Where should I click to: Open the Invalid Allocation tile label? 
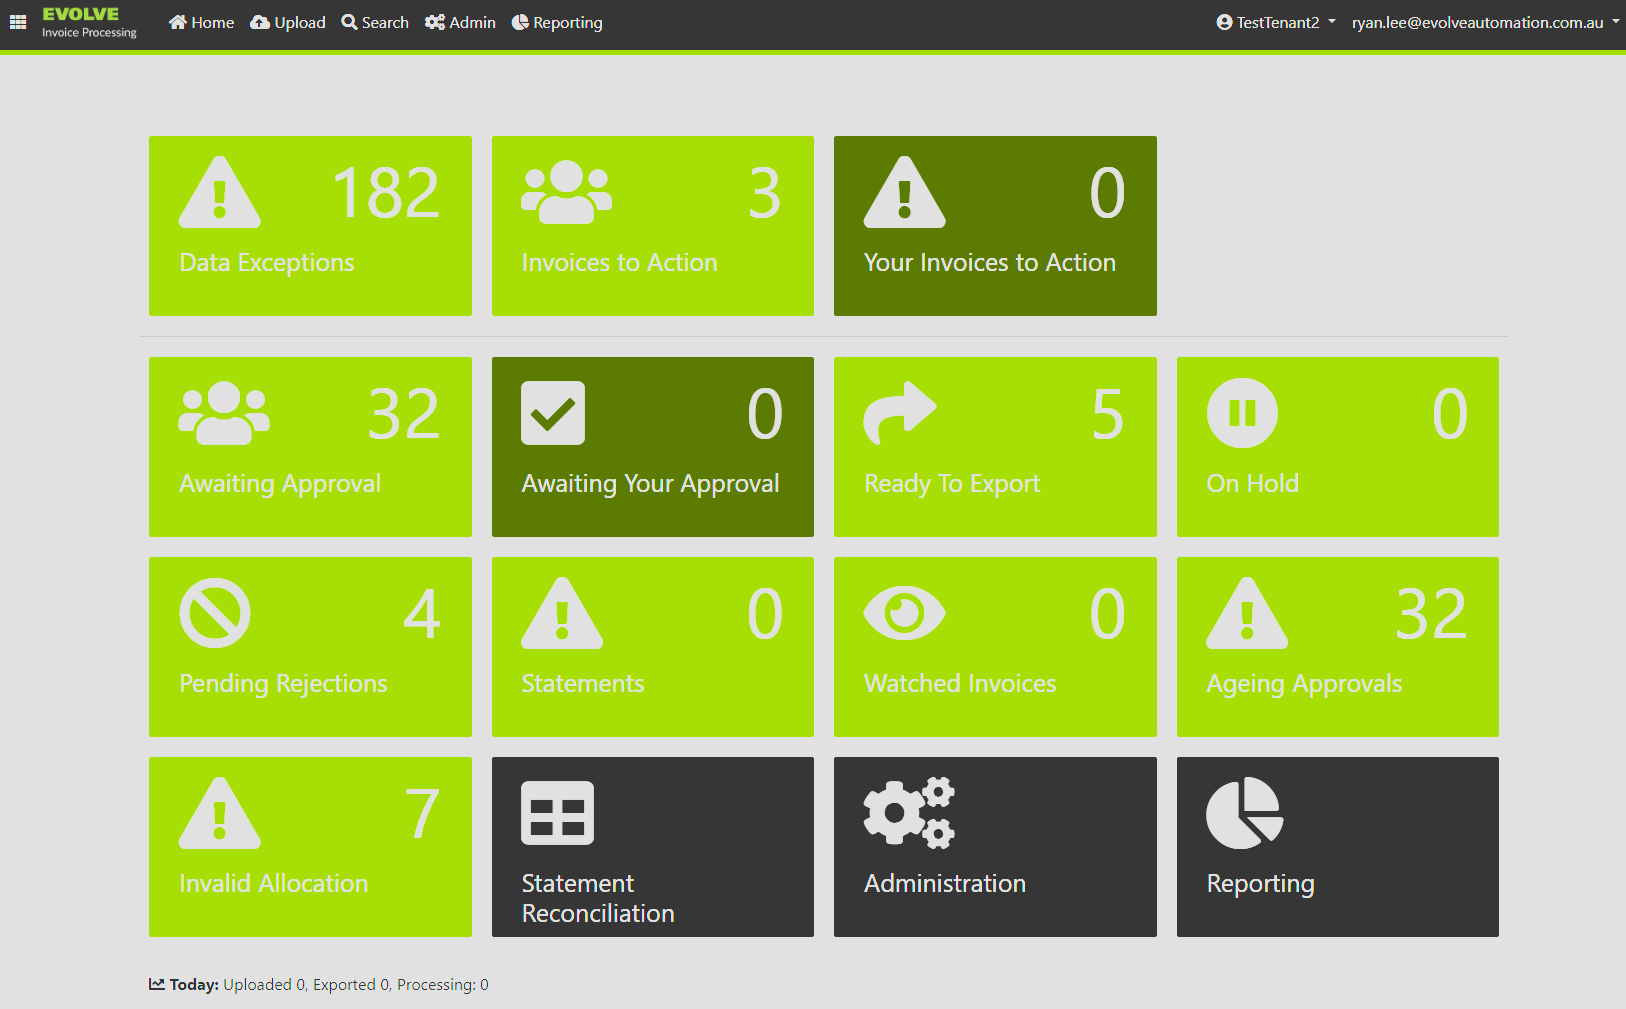(x=273, y=884)
